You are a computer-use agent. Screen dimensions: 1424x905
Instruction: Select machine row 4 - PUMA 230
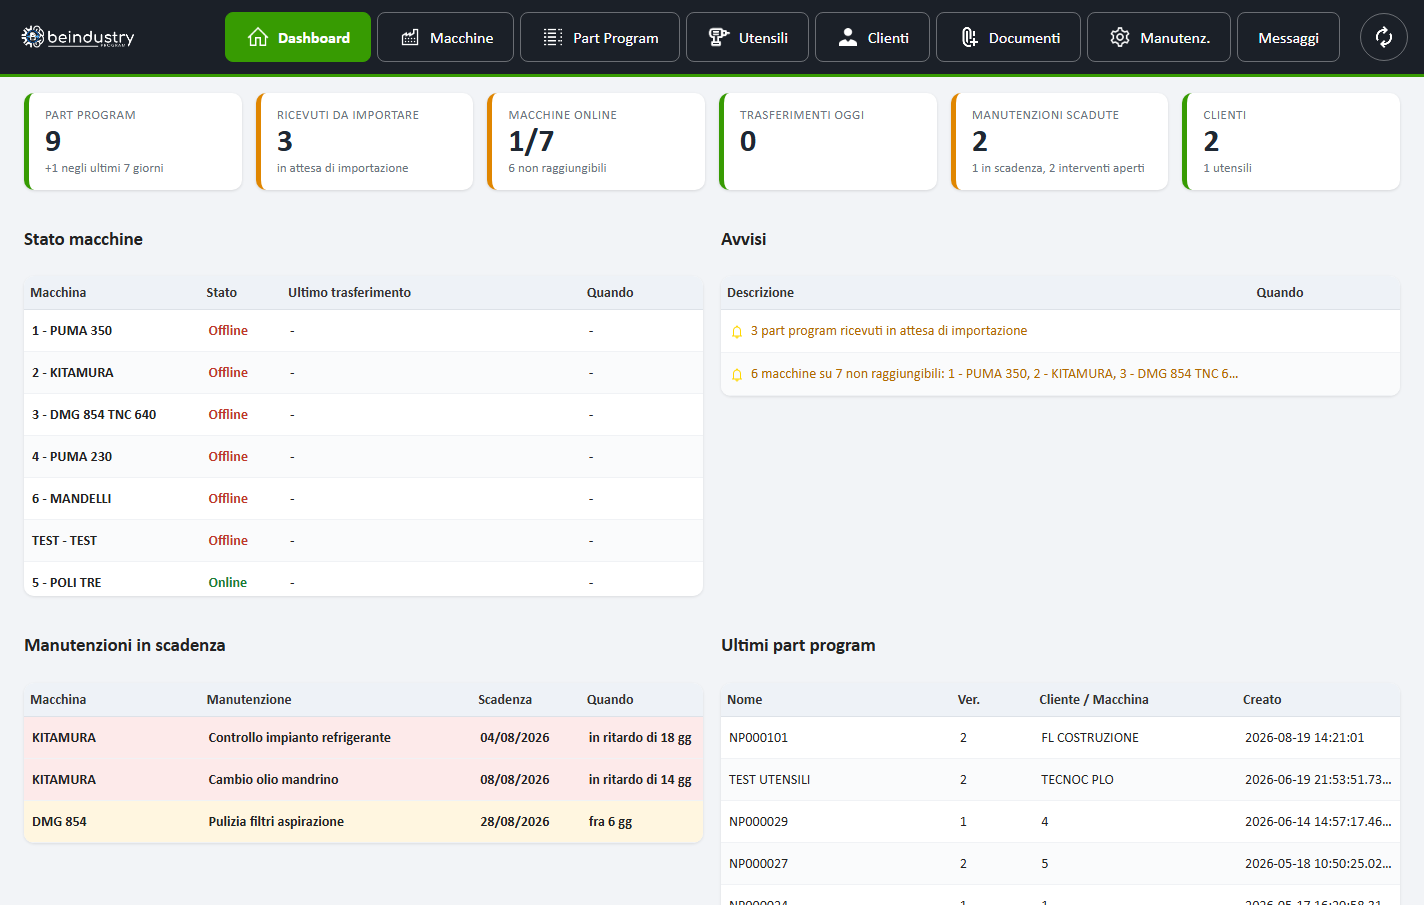tap(363, 456)
